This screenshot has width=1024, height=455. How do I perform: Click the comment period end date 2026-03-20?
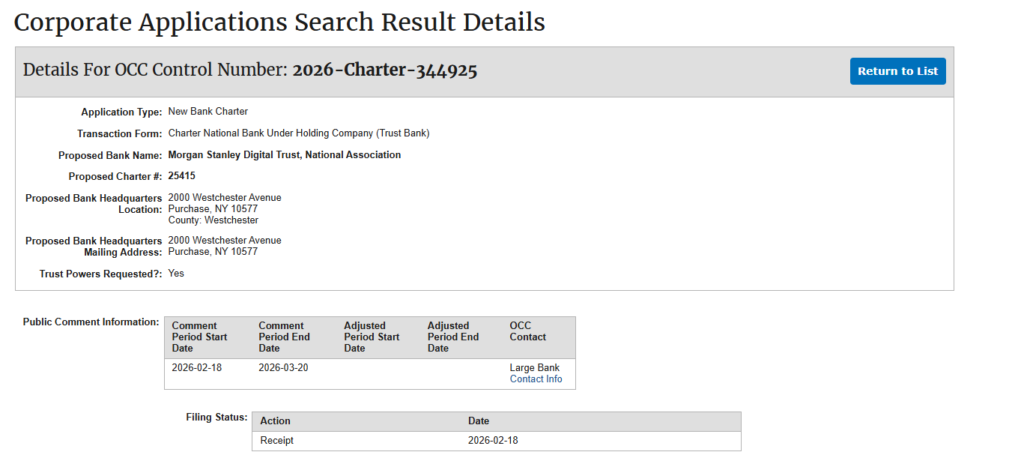coord(285,368)
